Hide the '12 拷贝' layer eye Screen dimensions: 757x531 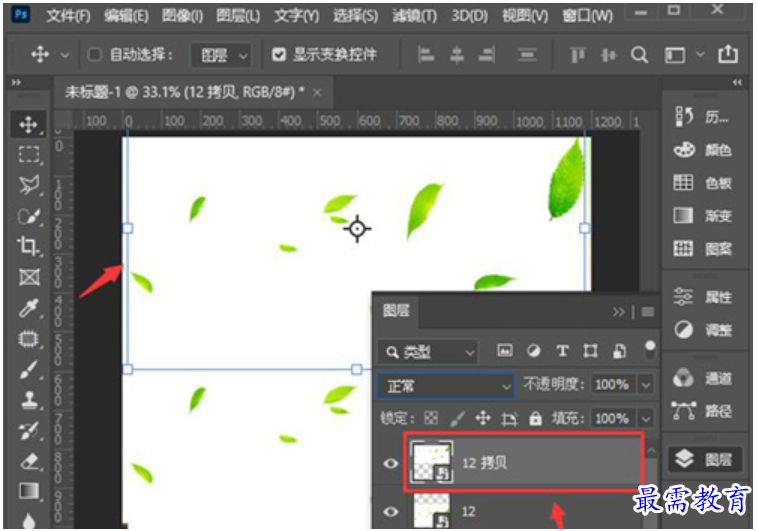point(391,463)
